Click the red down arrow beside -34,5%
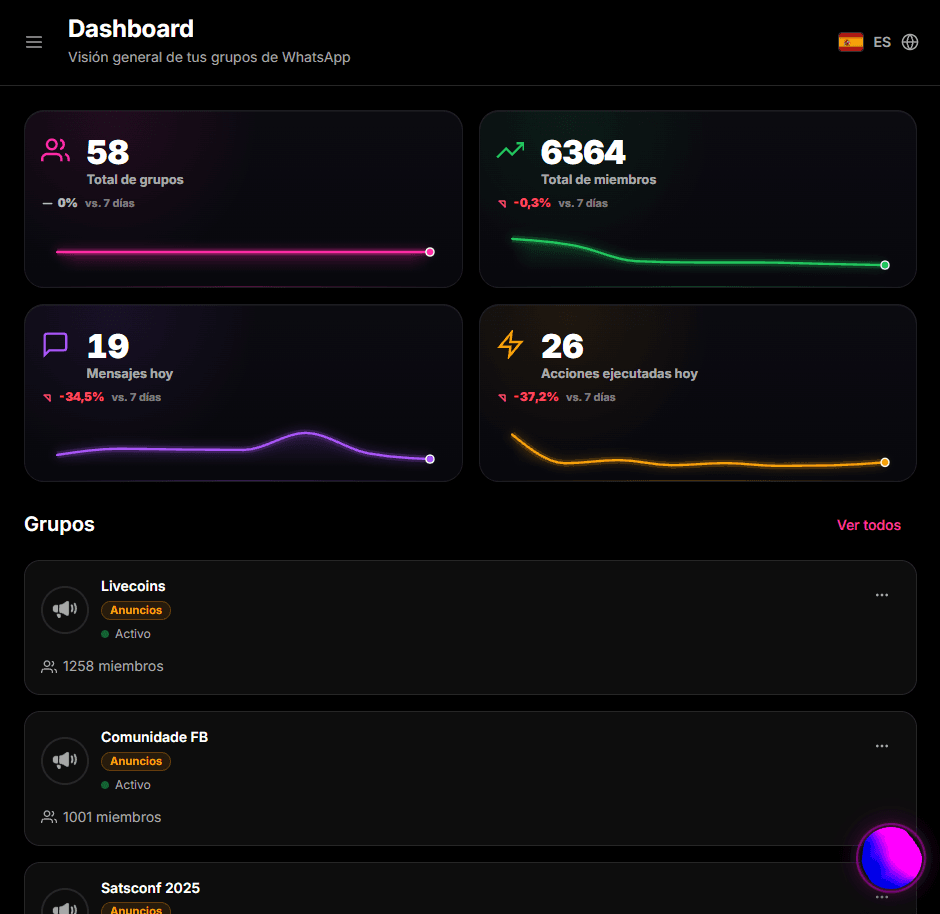The image size is (940, 914). tap(47, 397)
